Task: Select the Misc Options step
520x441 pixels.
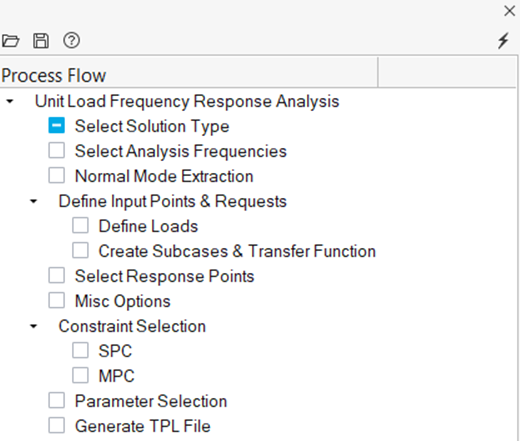Action: (x=123, y=301)
